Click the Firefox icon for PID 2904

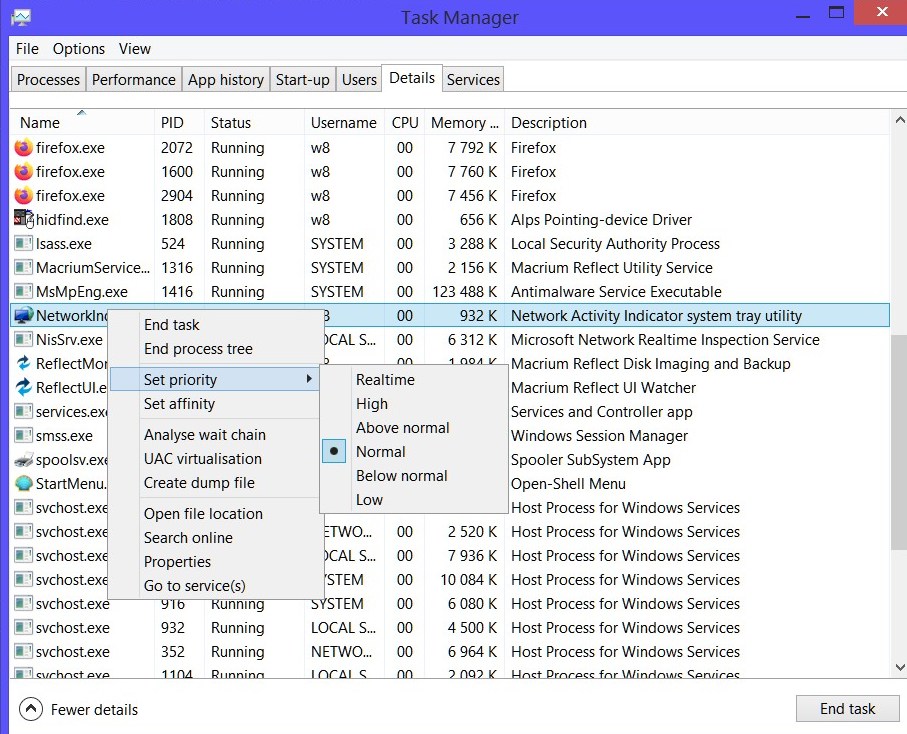(23, 196)
